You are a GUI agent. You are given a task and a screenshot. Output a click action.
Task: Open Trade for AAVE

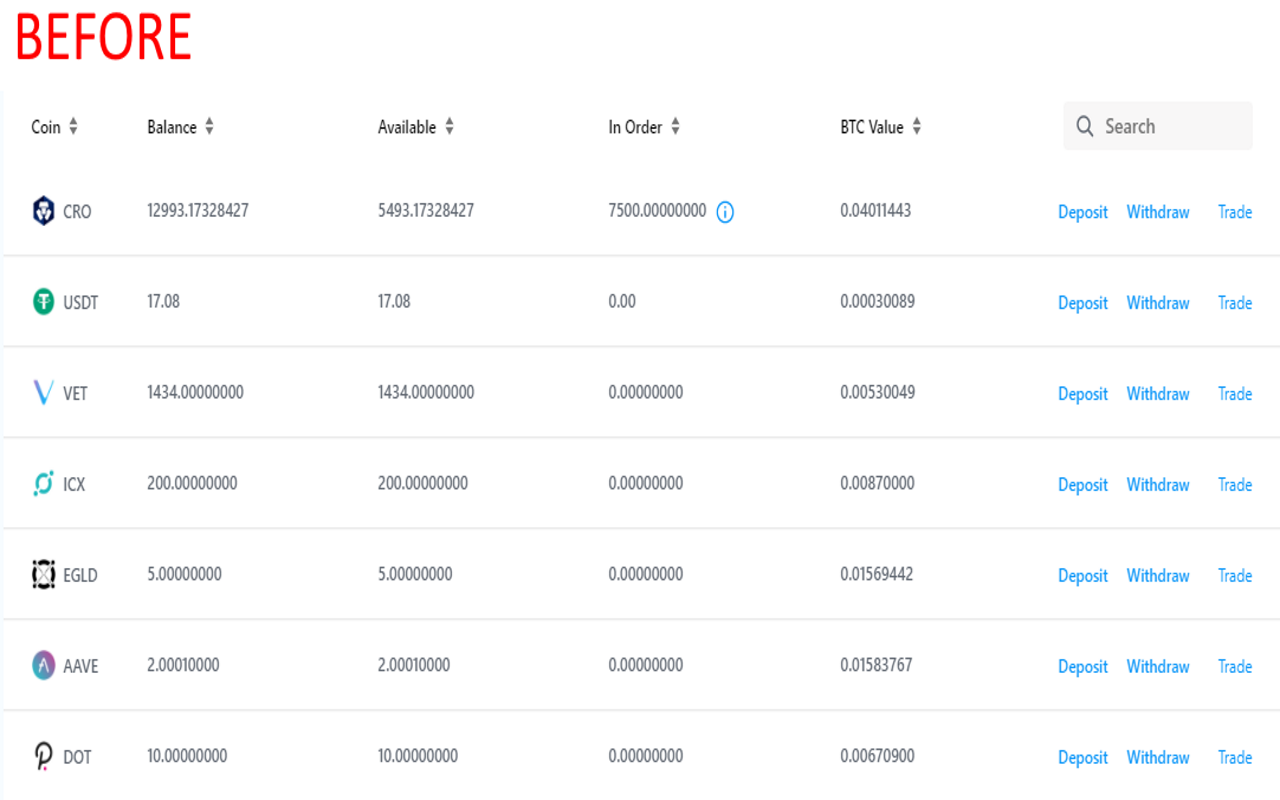click(x=1235, y=667)
